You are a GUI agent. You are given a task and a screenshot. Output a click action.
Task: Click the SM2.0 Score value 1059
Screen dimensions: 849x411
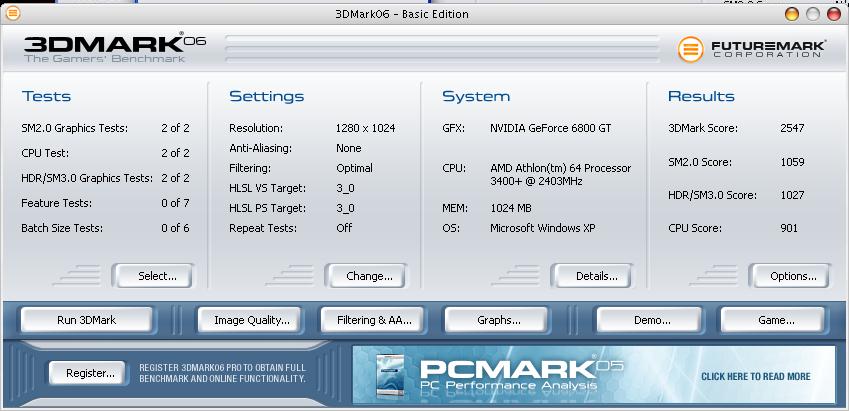[x=792, y=162]
